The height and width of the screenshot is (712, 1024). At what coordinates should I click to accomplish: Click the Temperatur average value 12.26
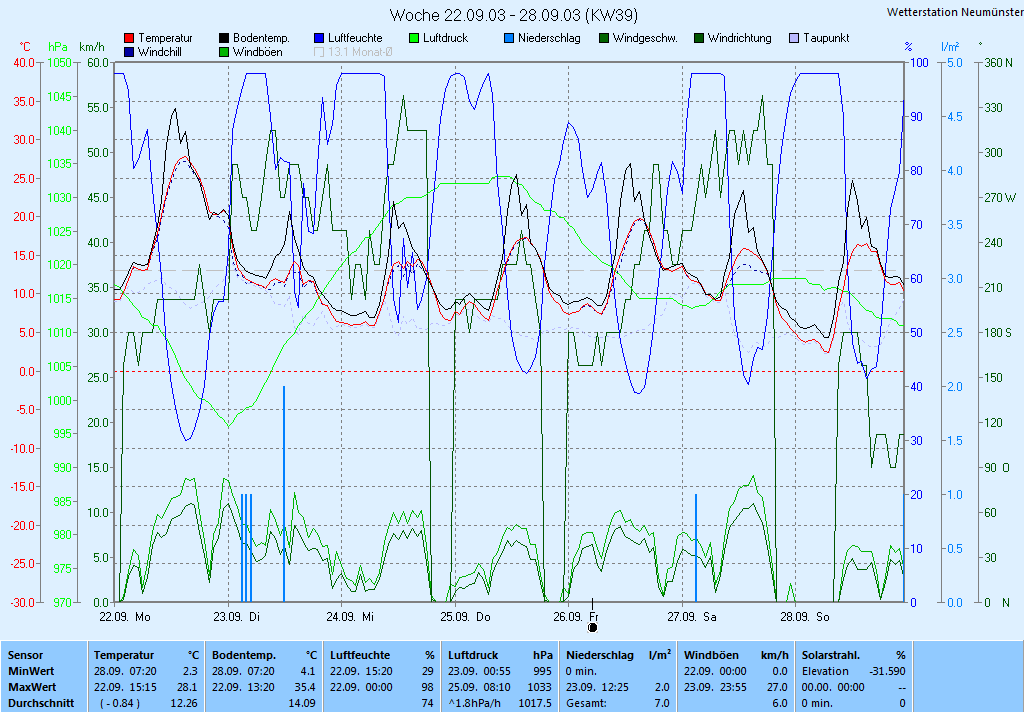(x=184, y=704)
